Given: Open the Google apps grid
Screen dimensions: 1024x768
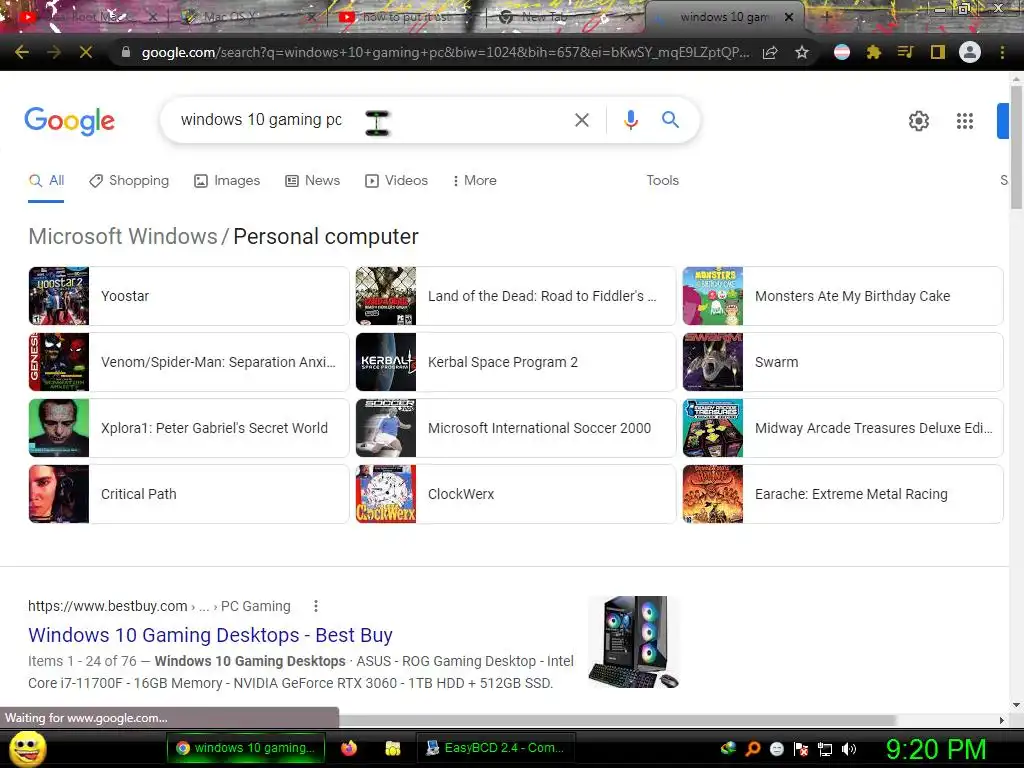Looking at the screenshot, I should (965, 121).
